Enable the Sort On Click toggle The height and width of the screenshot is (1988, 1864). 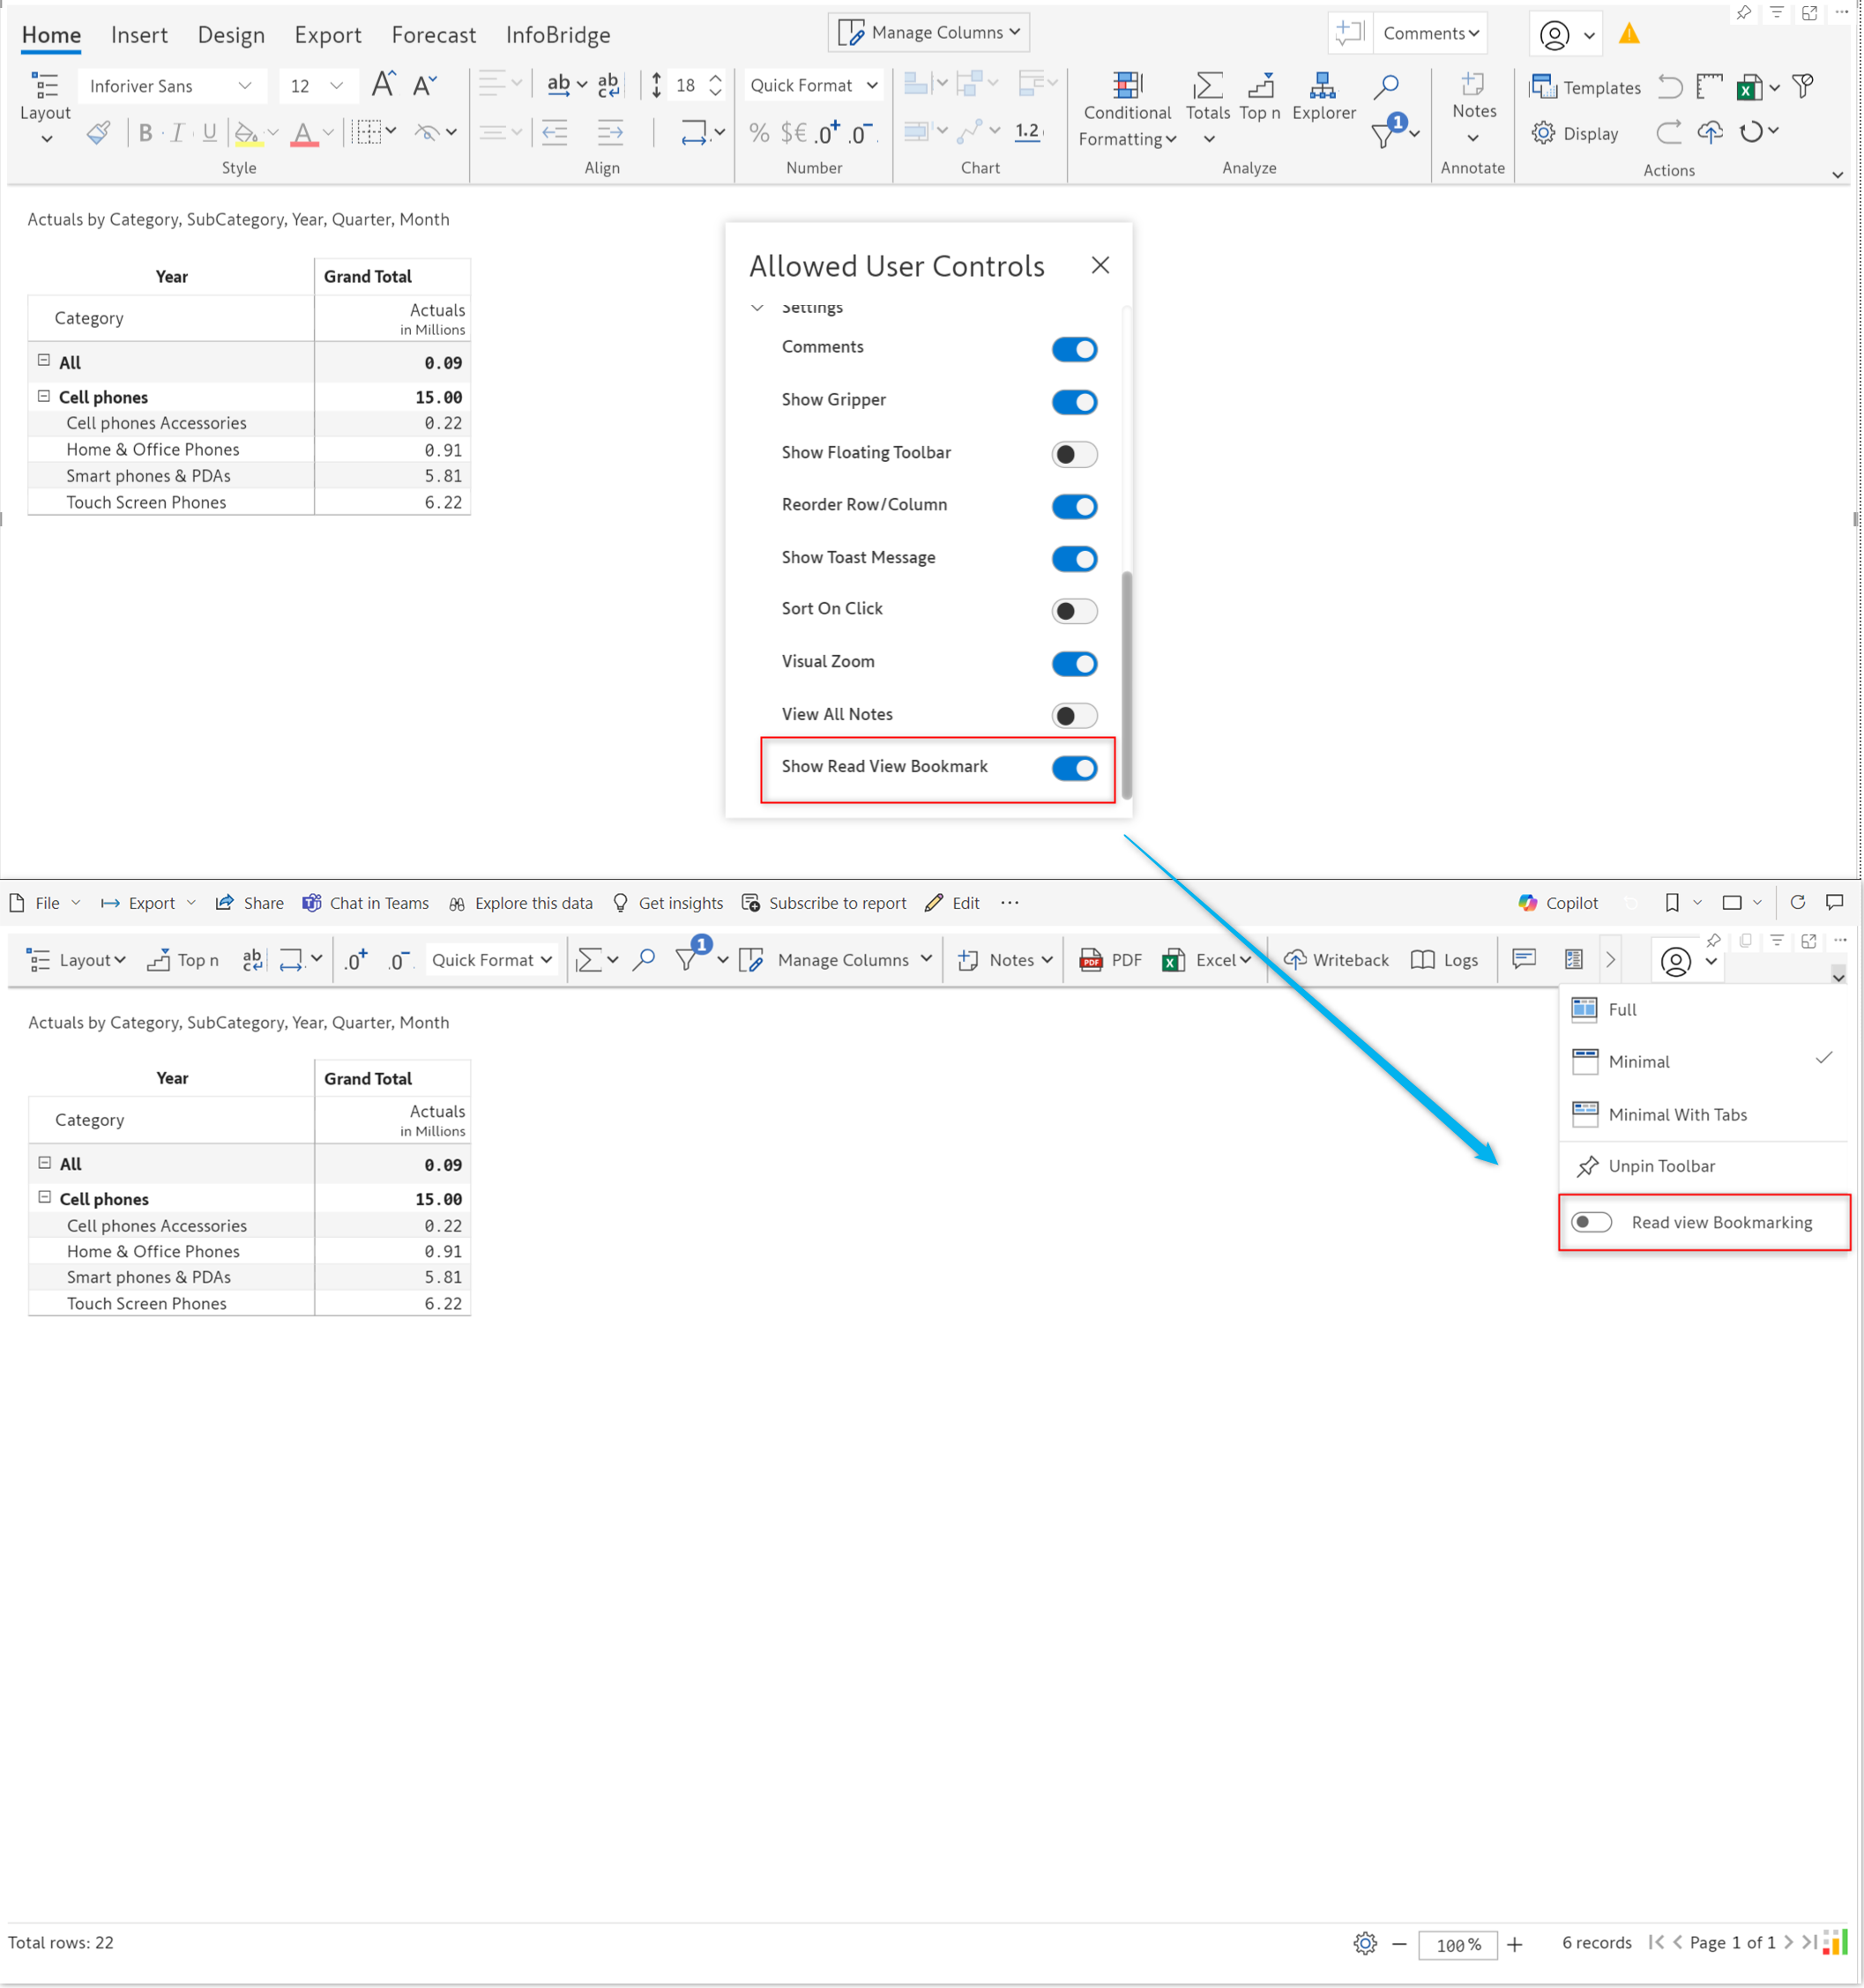pos(1074,611)
